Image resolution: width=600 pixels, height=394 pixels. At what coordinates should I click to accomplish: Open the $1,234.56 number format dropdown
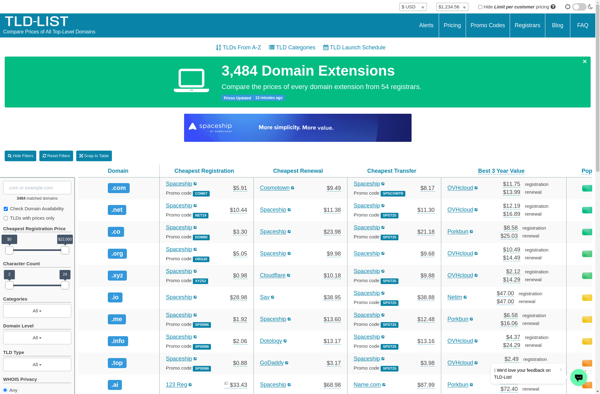452,7
